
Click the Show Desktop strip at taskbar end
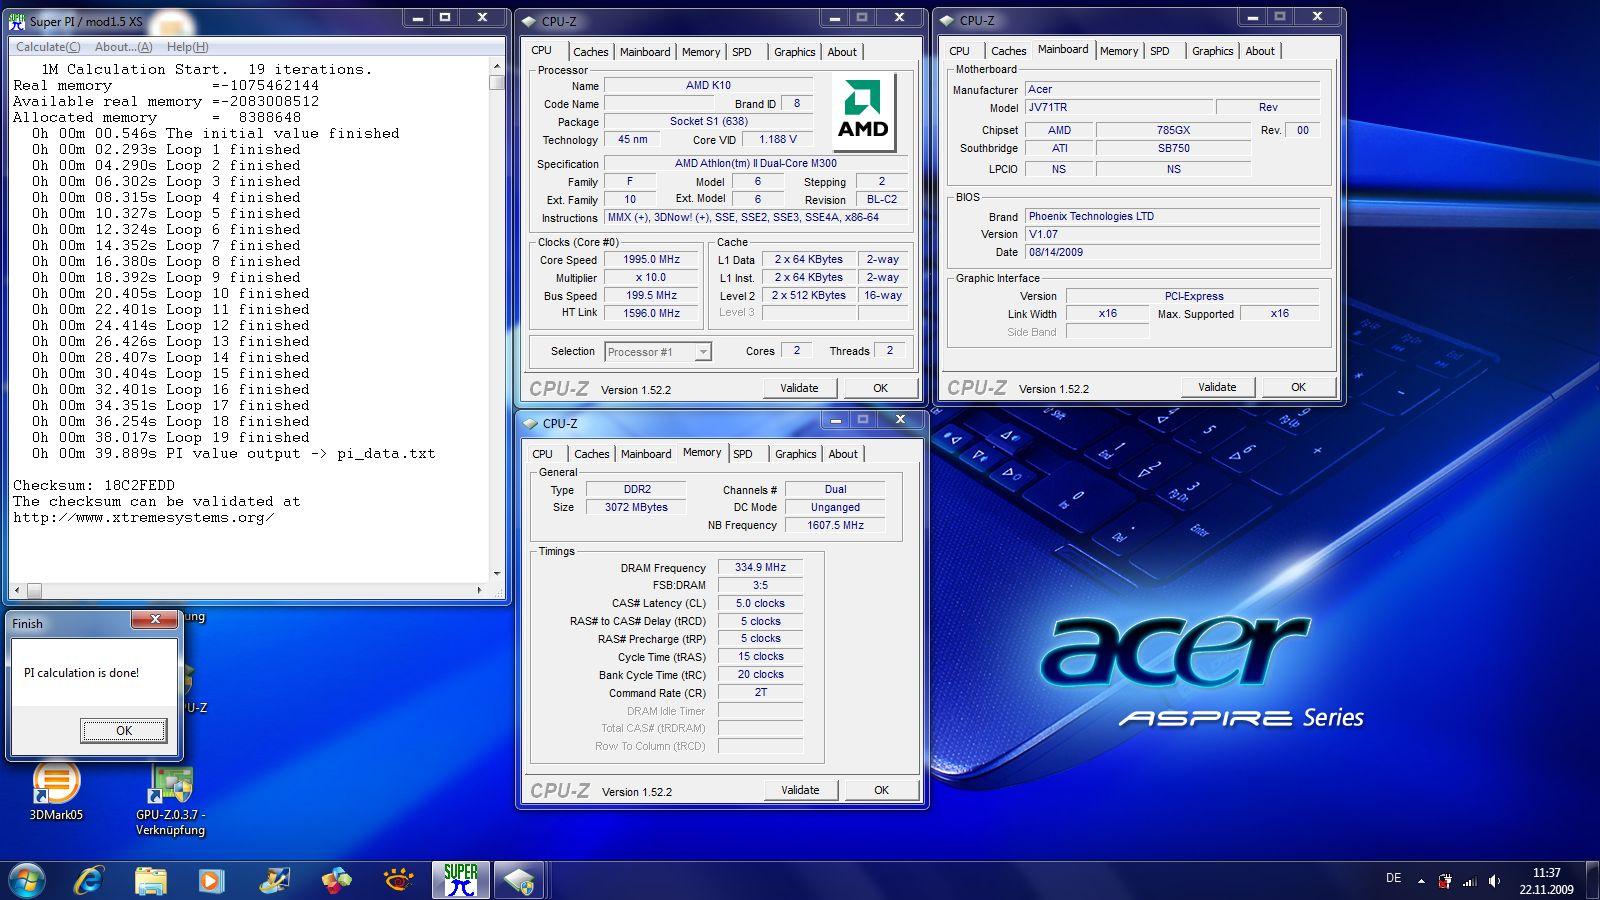point(1593,881)
